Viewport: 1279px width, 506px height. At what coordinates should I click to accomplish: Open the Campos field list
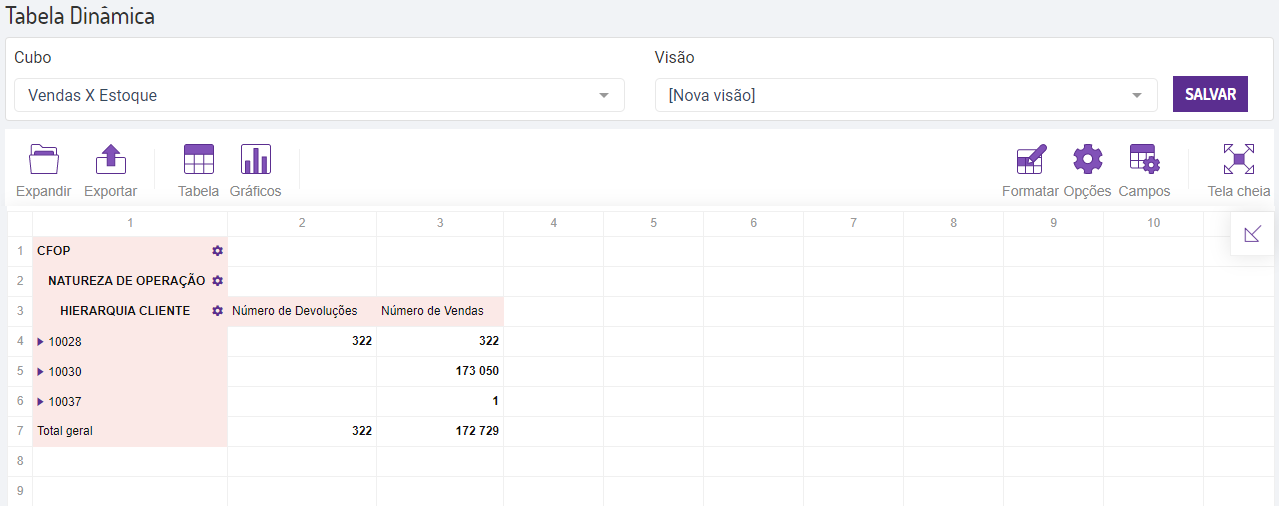(1144, 160)
